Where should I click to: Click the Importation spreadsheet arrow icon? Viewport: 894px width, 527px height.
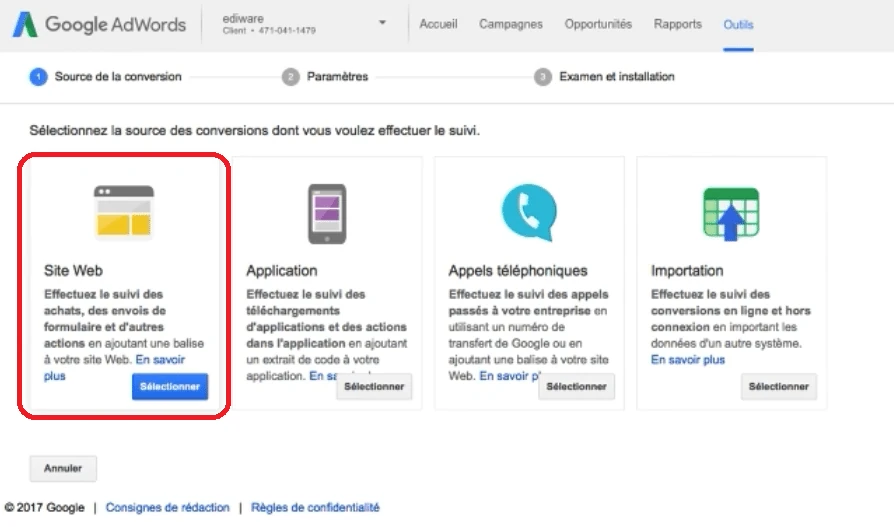click(731, 213)
